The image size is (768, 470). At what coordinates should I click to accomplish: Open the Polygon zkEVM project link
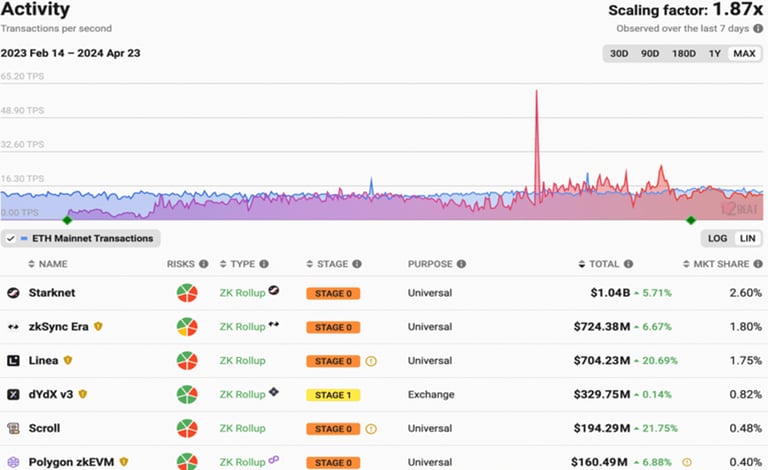click(71, 462)
